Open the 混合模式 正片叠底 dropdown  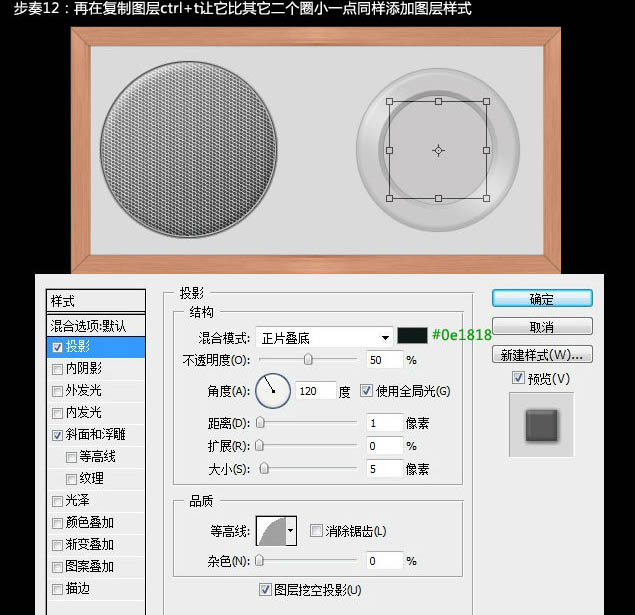tap(324, 337)
